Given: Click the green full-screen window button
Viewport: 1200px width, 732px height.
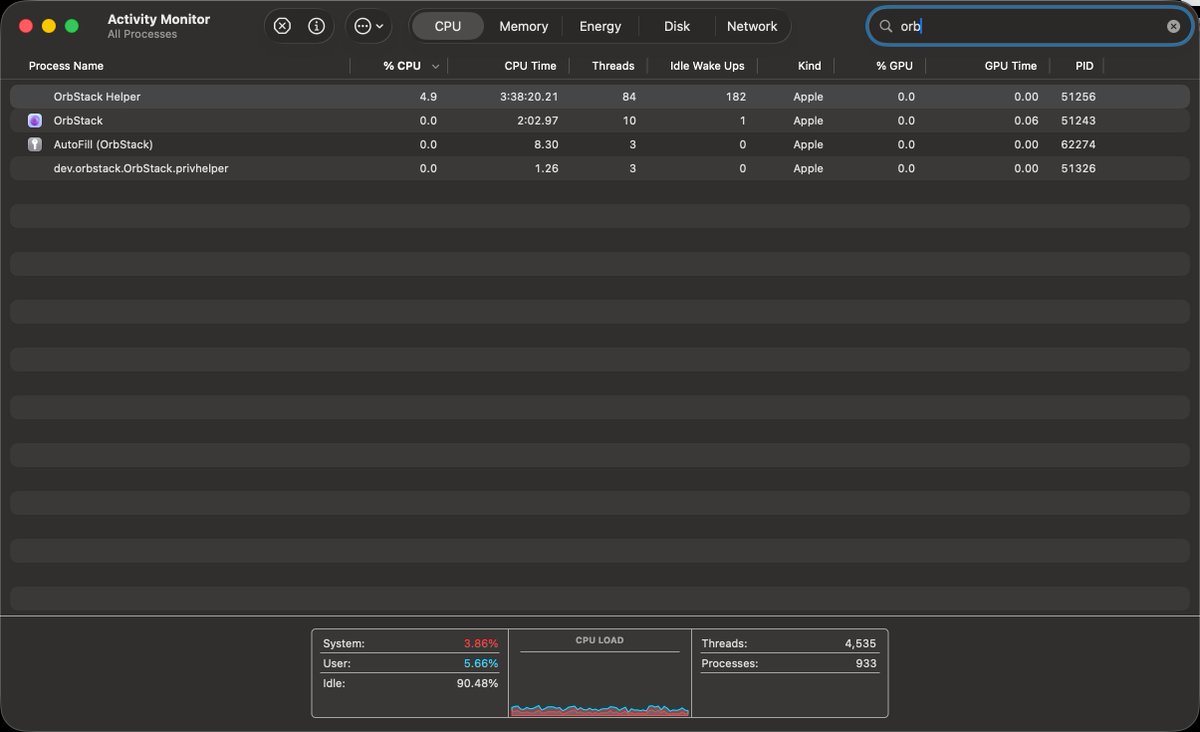Looking at the screenshot, I should tap(71, 26).
